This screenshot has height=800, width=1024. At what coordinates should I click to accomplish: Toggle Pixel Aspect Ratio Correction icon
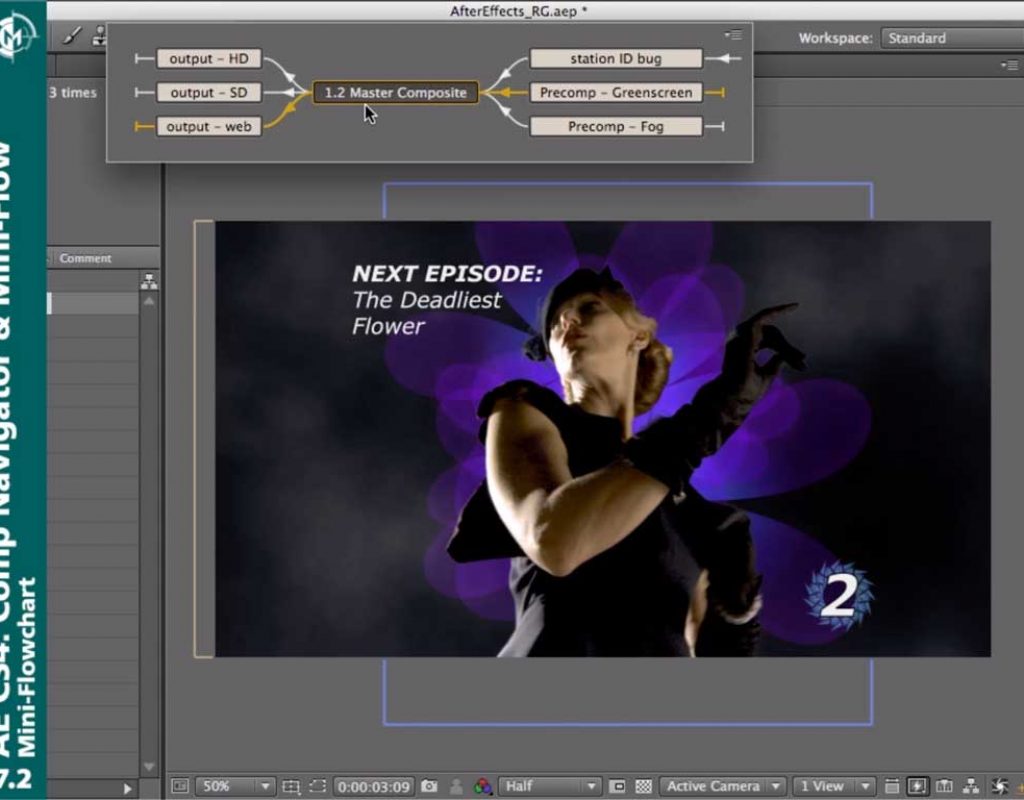[891, 786]
